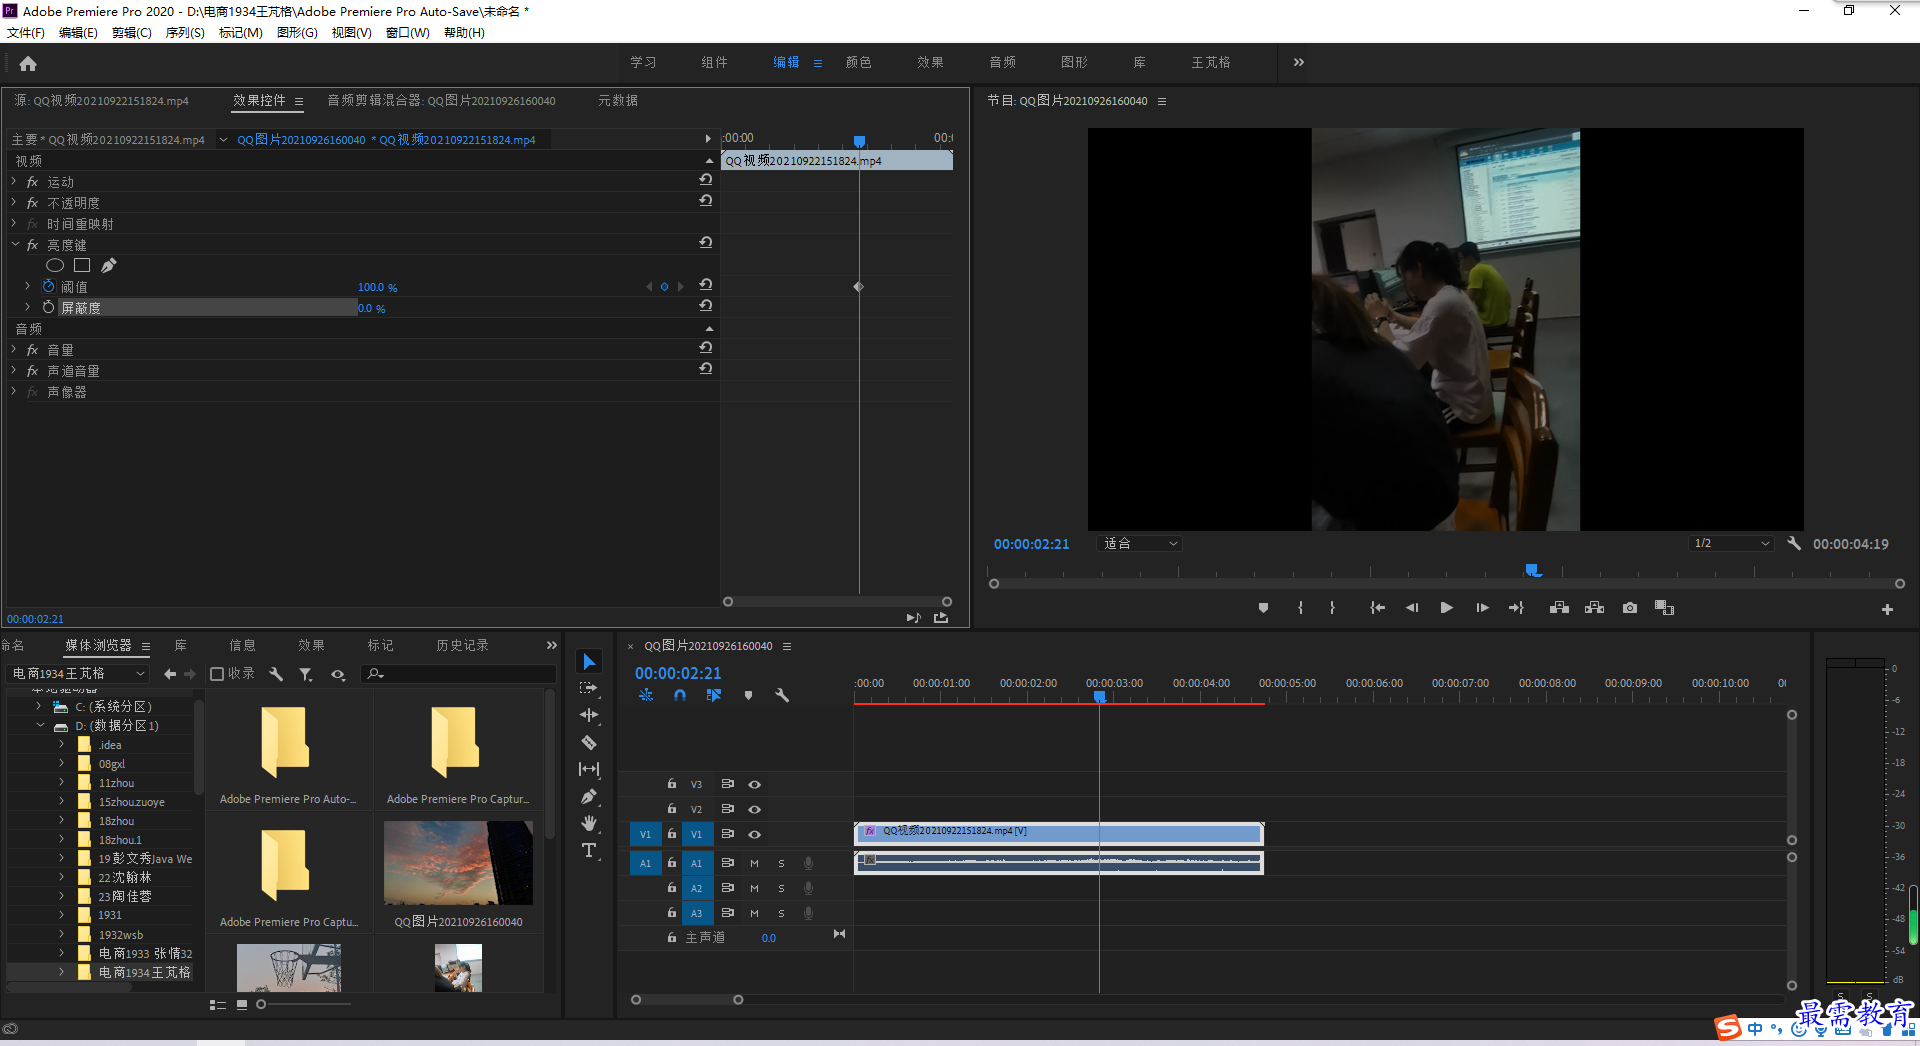Expand the C: (系统分区) drive
This screenshot has width=1920, height=1046.
[x=39, y=706]
